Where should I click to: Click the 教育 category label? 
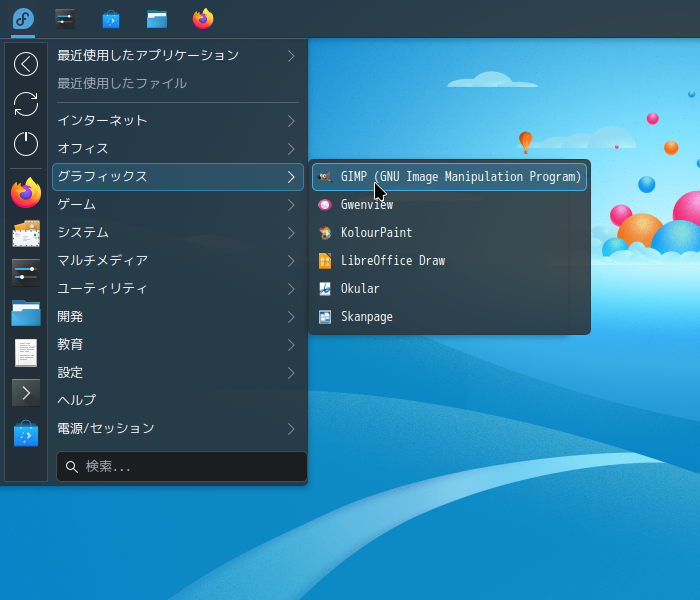point(70,345)
